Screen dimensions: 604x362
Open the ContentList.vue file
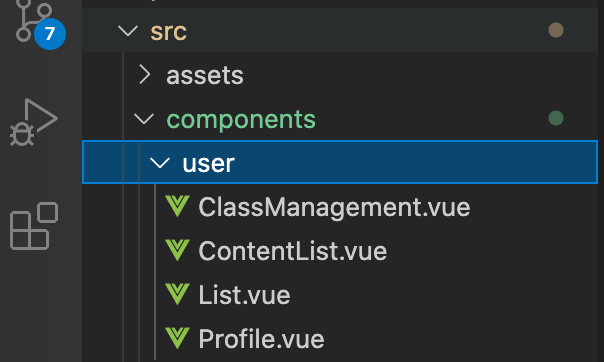click(292, 251)
